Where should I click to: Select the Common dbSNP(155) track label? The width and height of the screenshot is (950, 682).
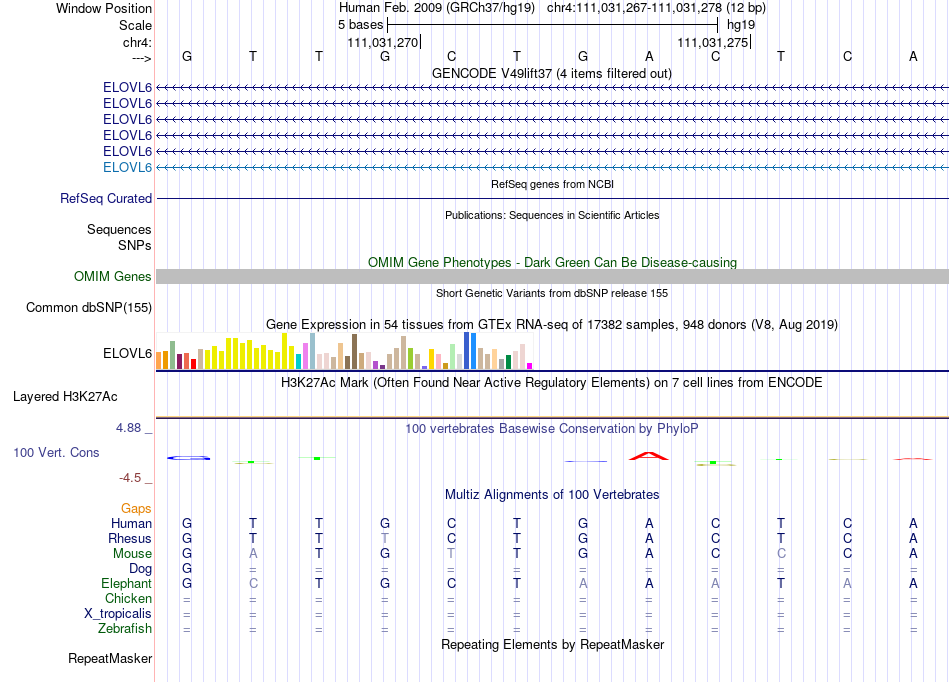[x=89, y=307]
